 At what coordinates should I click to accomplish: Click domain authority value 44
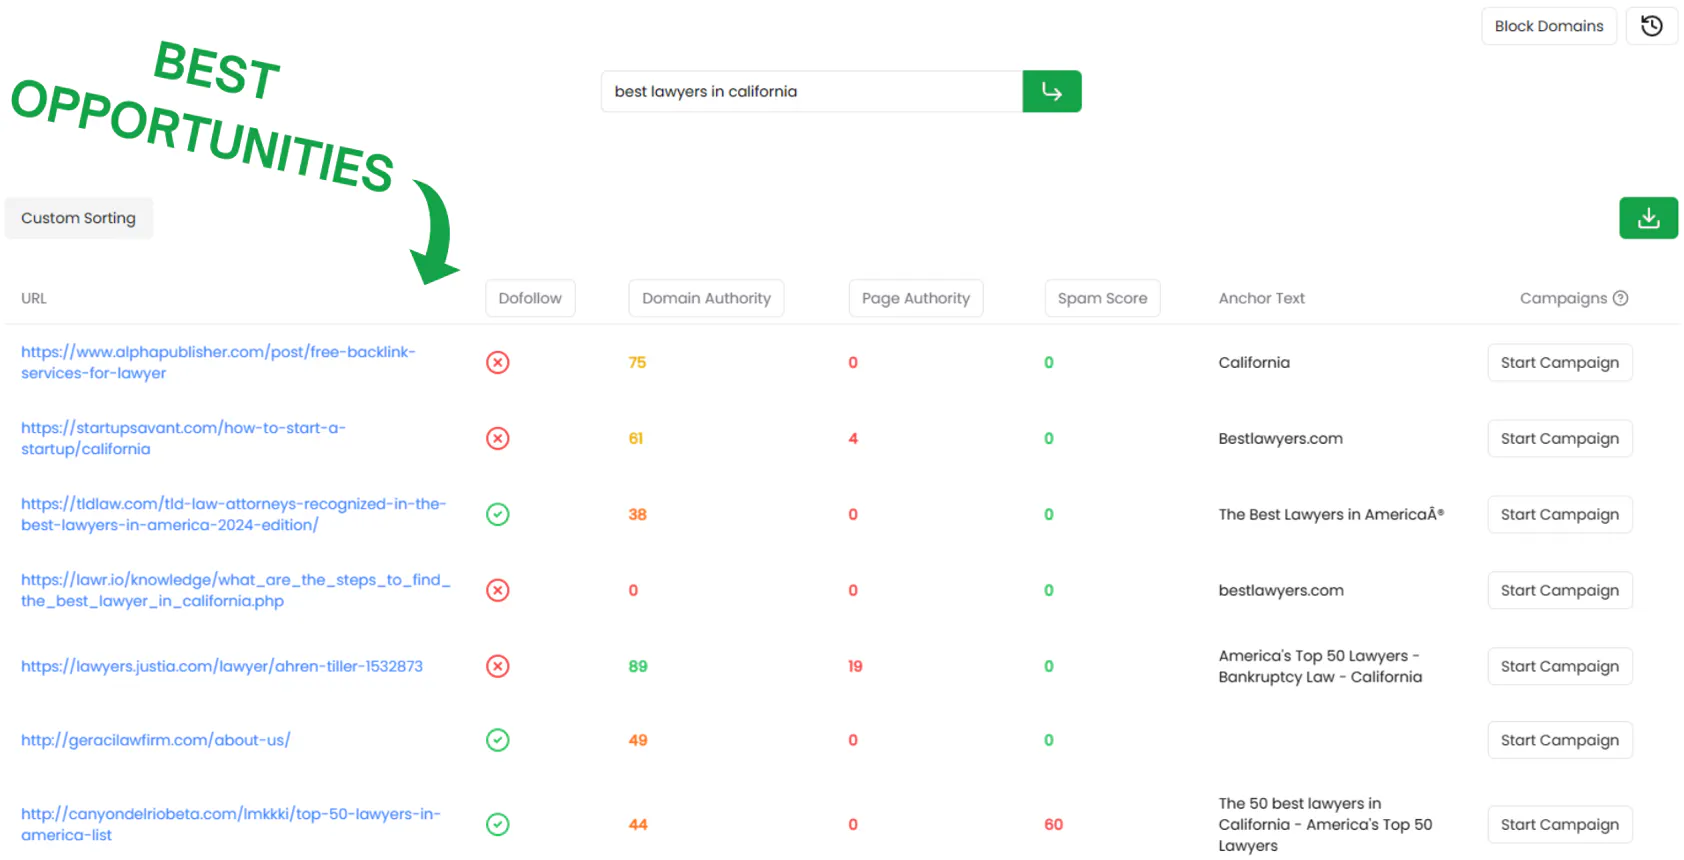[637, 824]
